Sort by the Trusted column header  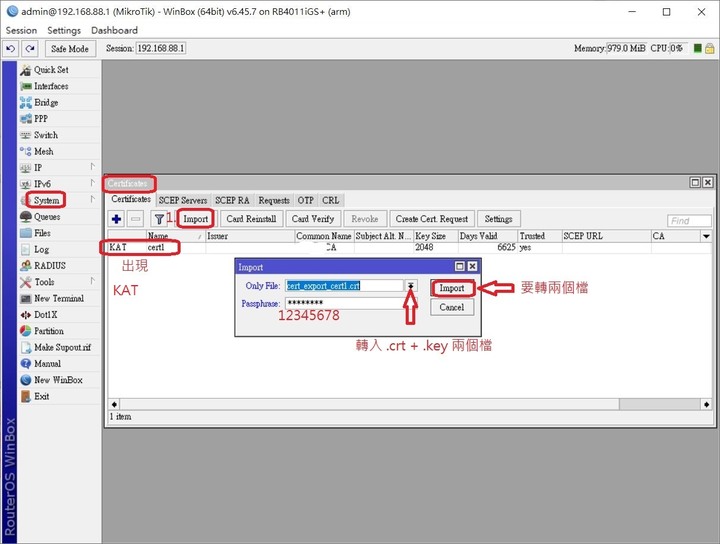pyautogui.click(x=540, y=236)
